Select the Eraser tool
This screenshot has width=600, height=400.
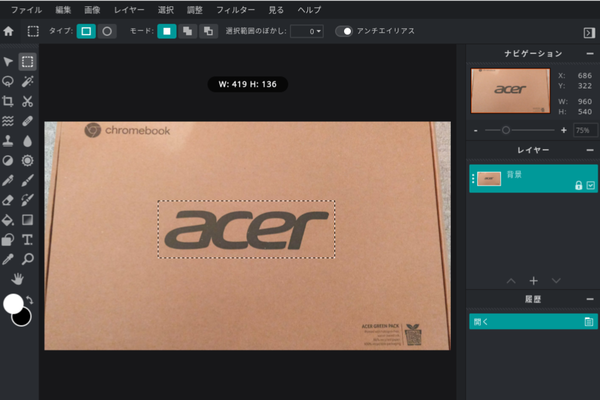[8, 200]
